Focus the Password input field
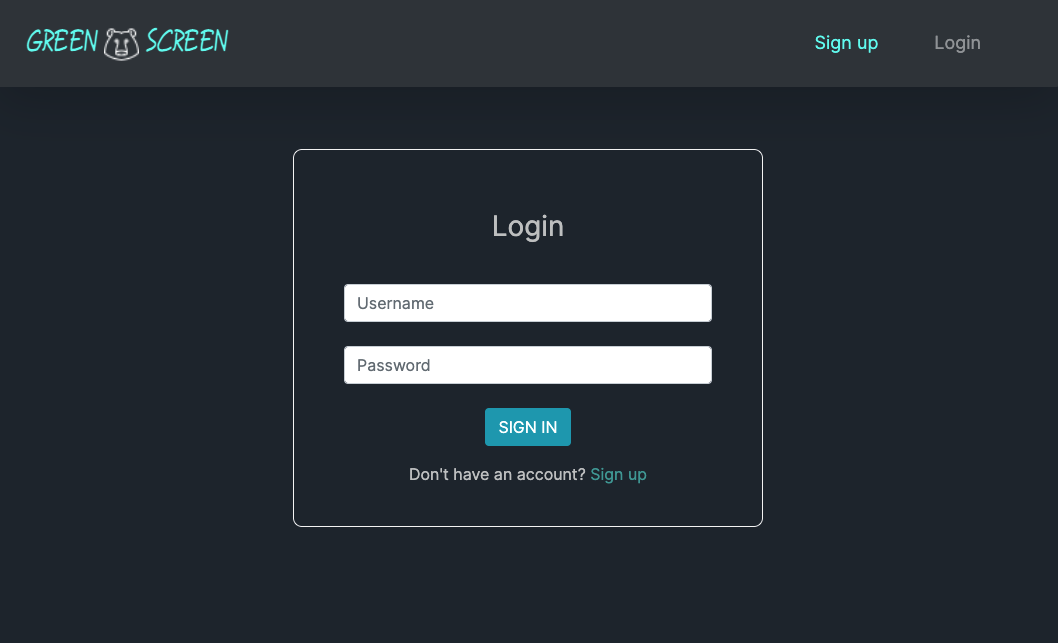The image size is (1058, 643). point(528,365)
